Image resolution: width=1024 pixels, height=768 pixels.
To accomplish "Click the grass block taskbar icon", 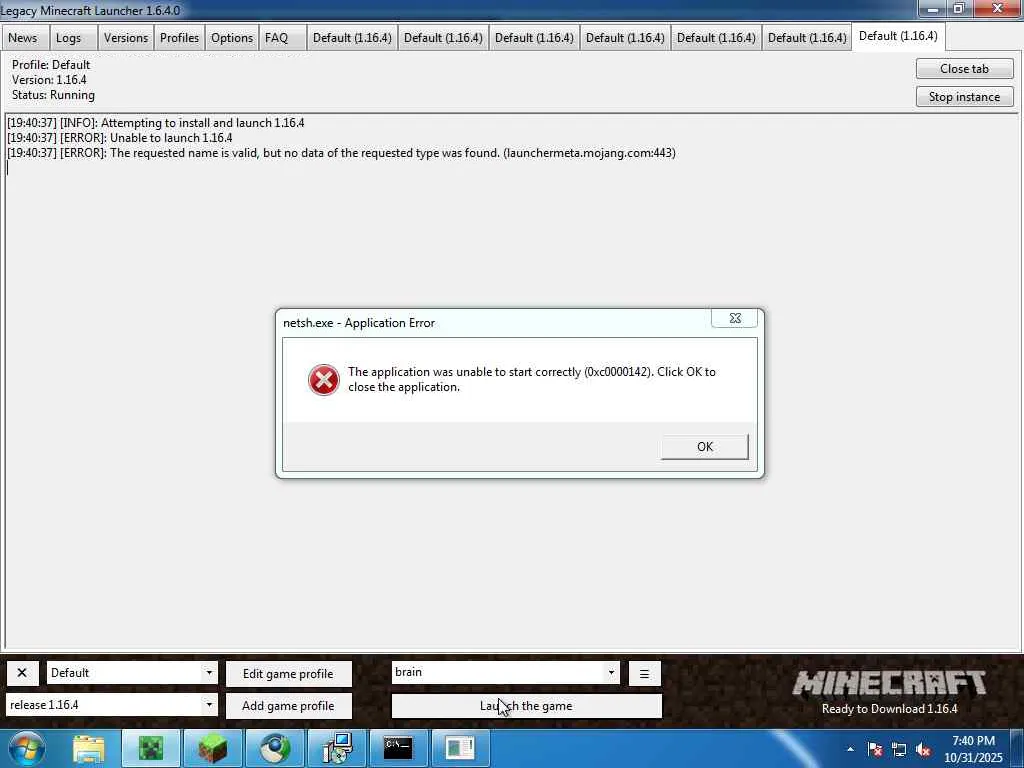I will click(213, 748).
